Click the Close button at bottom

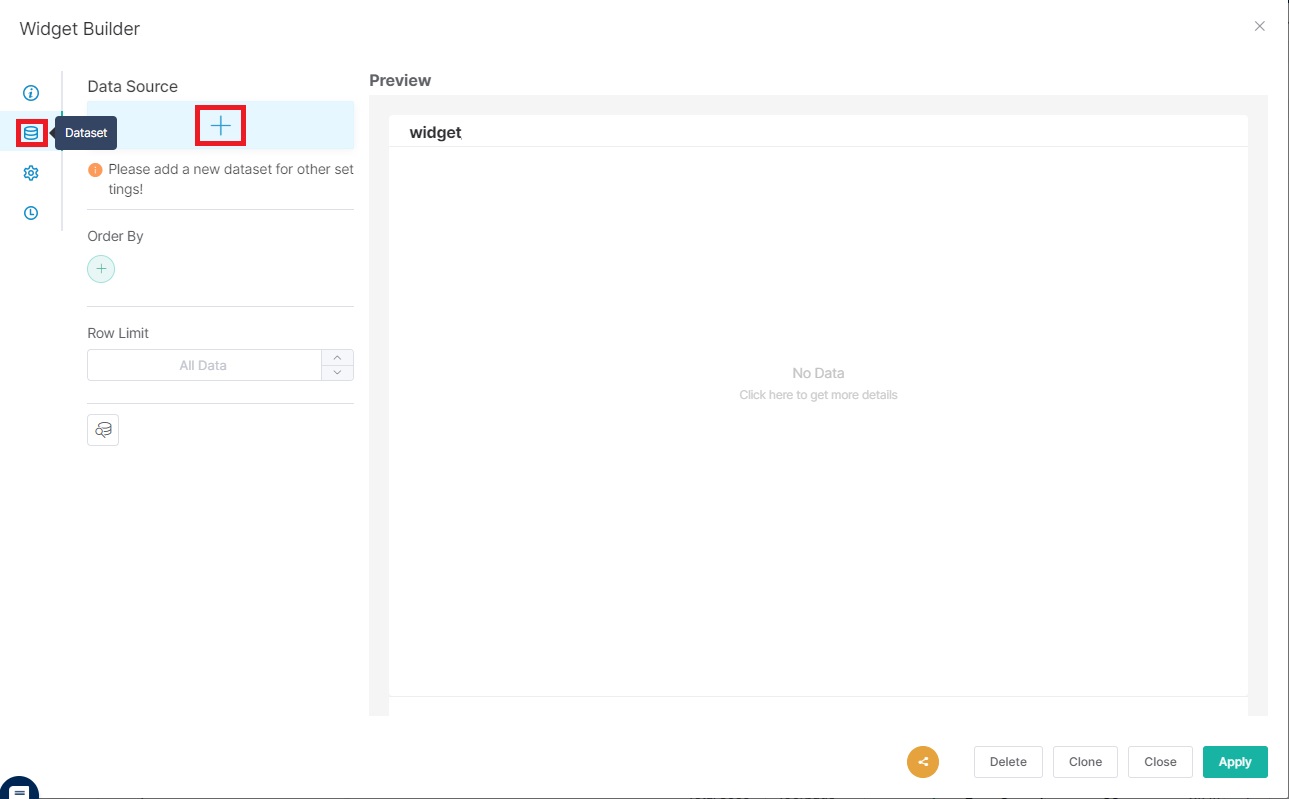(x=1160, y=762)
